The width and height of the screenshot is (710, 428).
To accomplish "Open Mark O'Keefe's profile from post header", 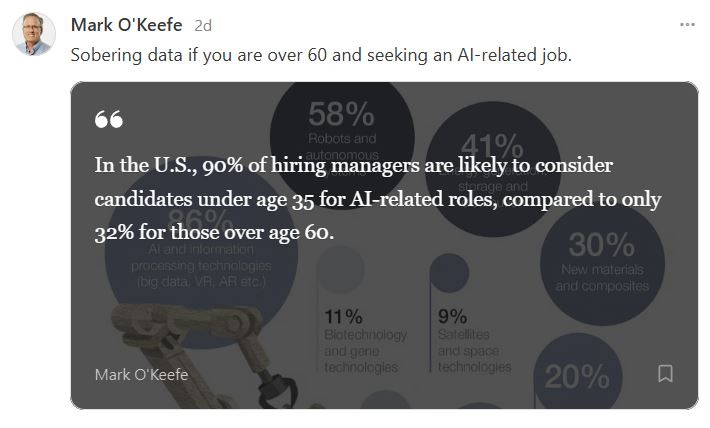I will [127, 25].
